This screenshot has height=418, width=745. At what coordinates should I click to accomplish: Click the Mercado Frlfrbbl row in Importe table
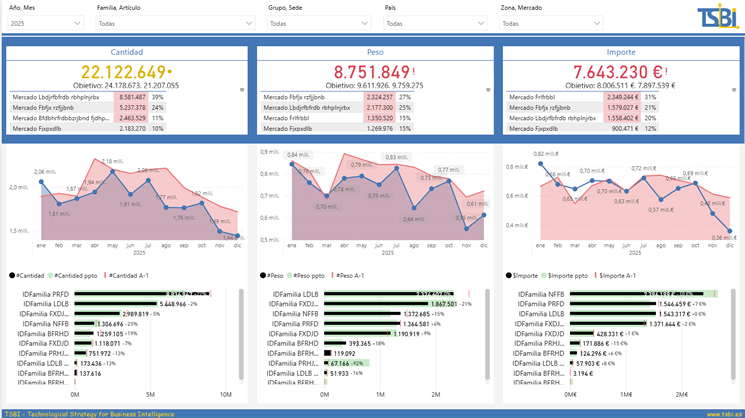[x=582, y=97]
